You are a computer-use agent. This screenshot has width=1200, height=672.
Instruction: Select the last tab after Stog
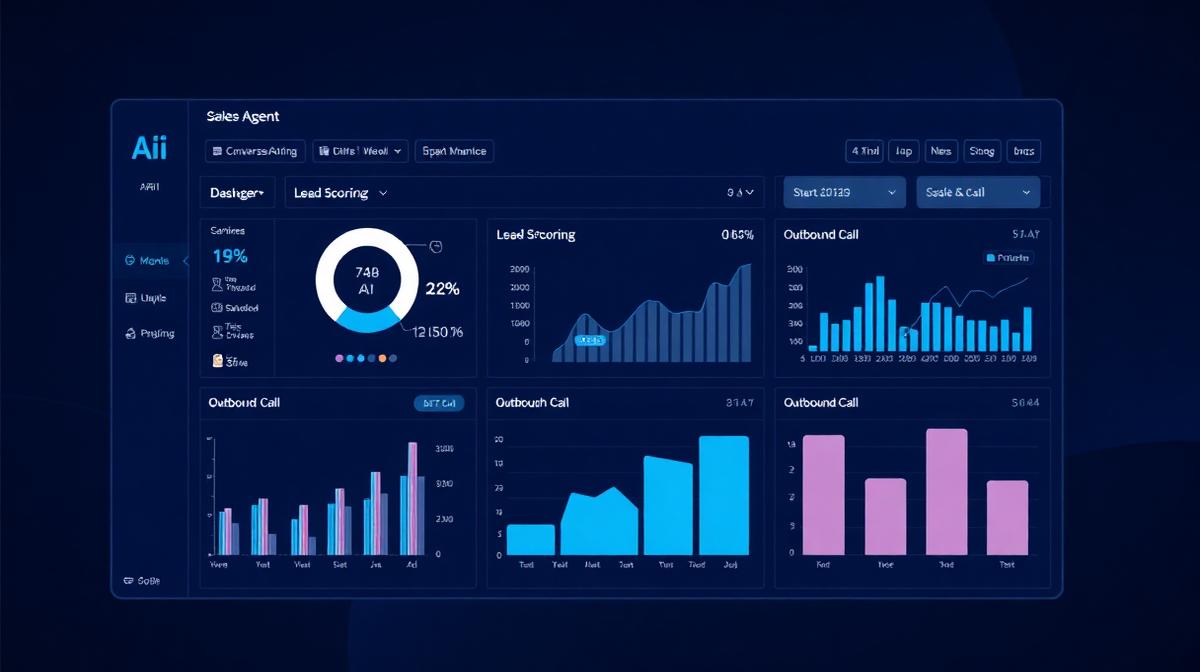(x=1024, y=151)
